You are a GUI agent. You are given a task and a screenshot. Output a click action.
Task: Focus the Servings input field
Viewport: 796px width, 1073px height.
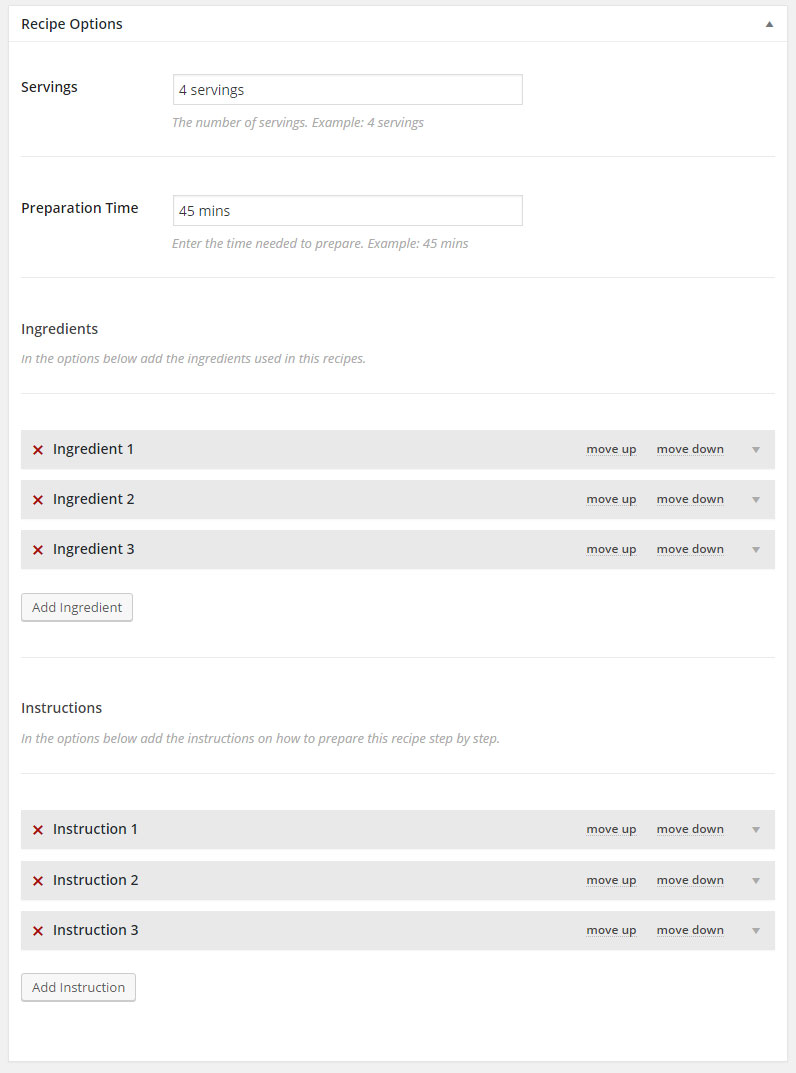[x=348, y=90]
